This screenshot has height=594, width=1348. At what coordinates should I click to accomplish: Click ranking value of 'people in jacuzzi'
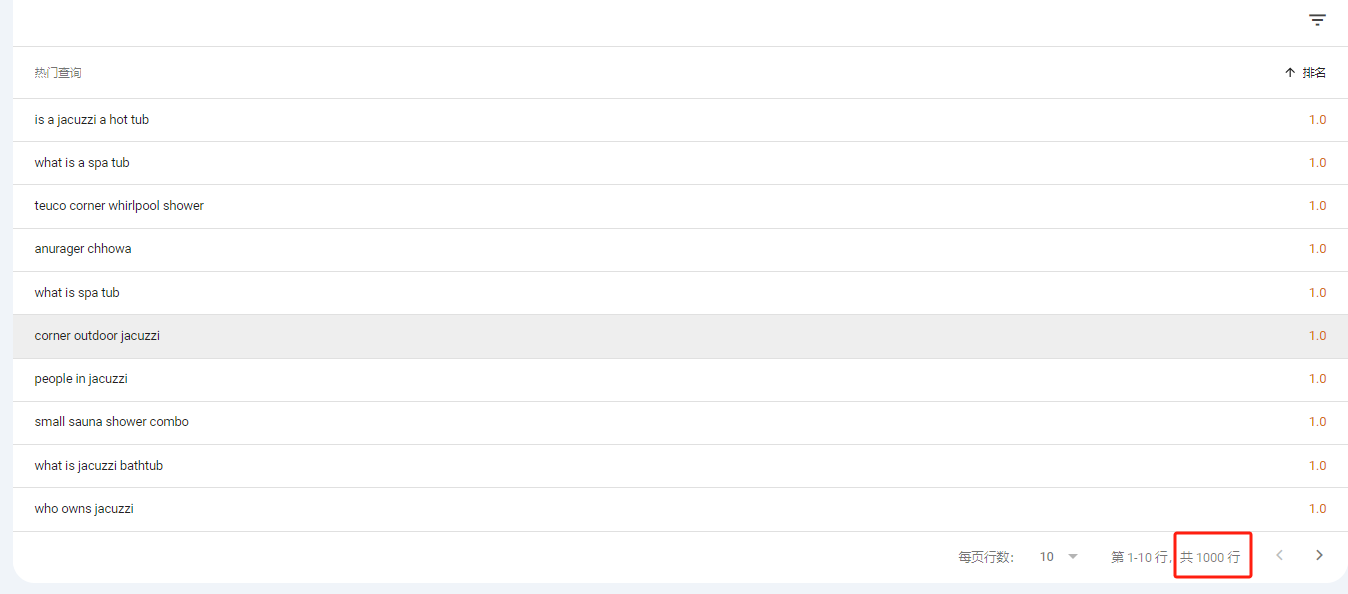click(x=1317, y=379)
